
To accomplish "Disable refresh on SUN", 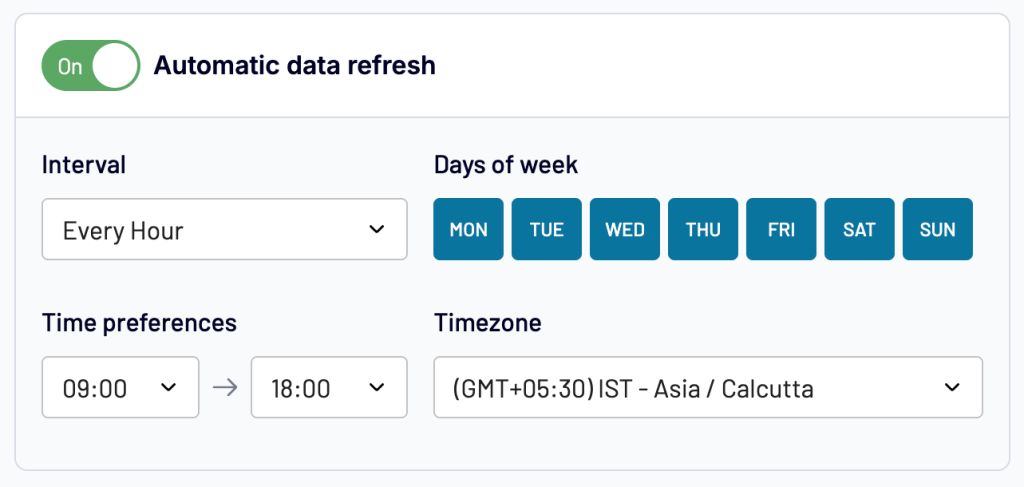I will pyautogui.click(x=937, y=230).
